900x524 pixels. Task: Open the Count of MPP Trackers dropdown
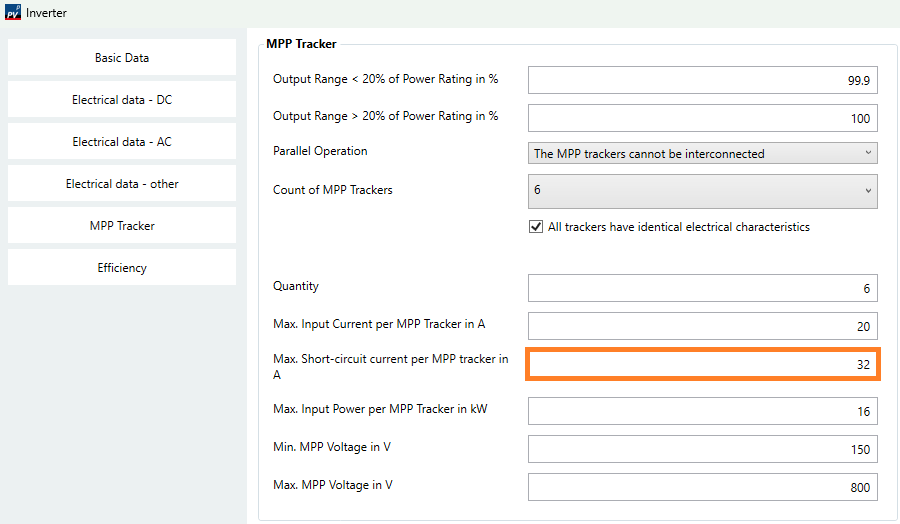click(702, 190)
